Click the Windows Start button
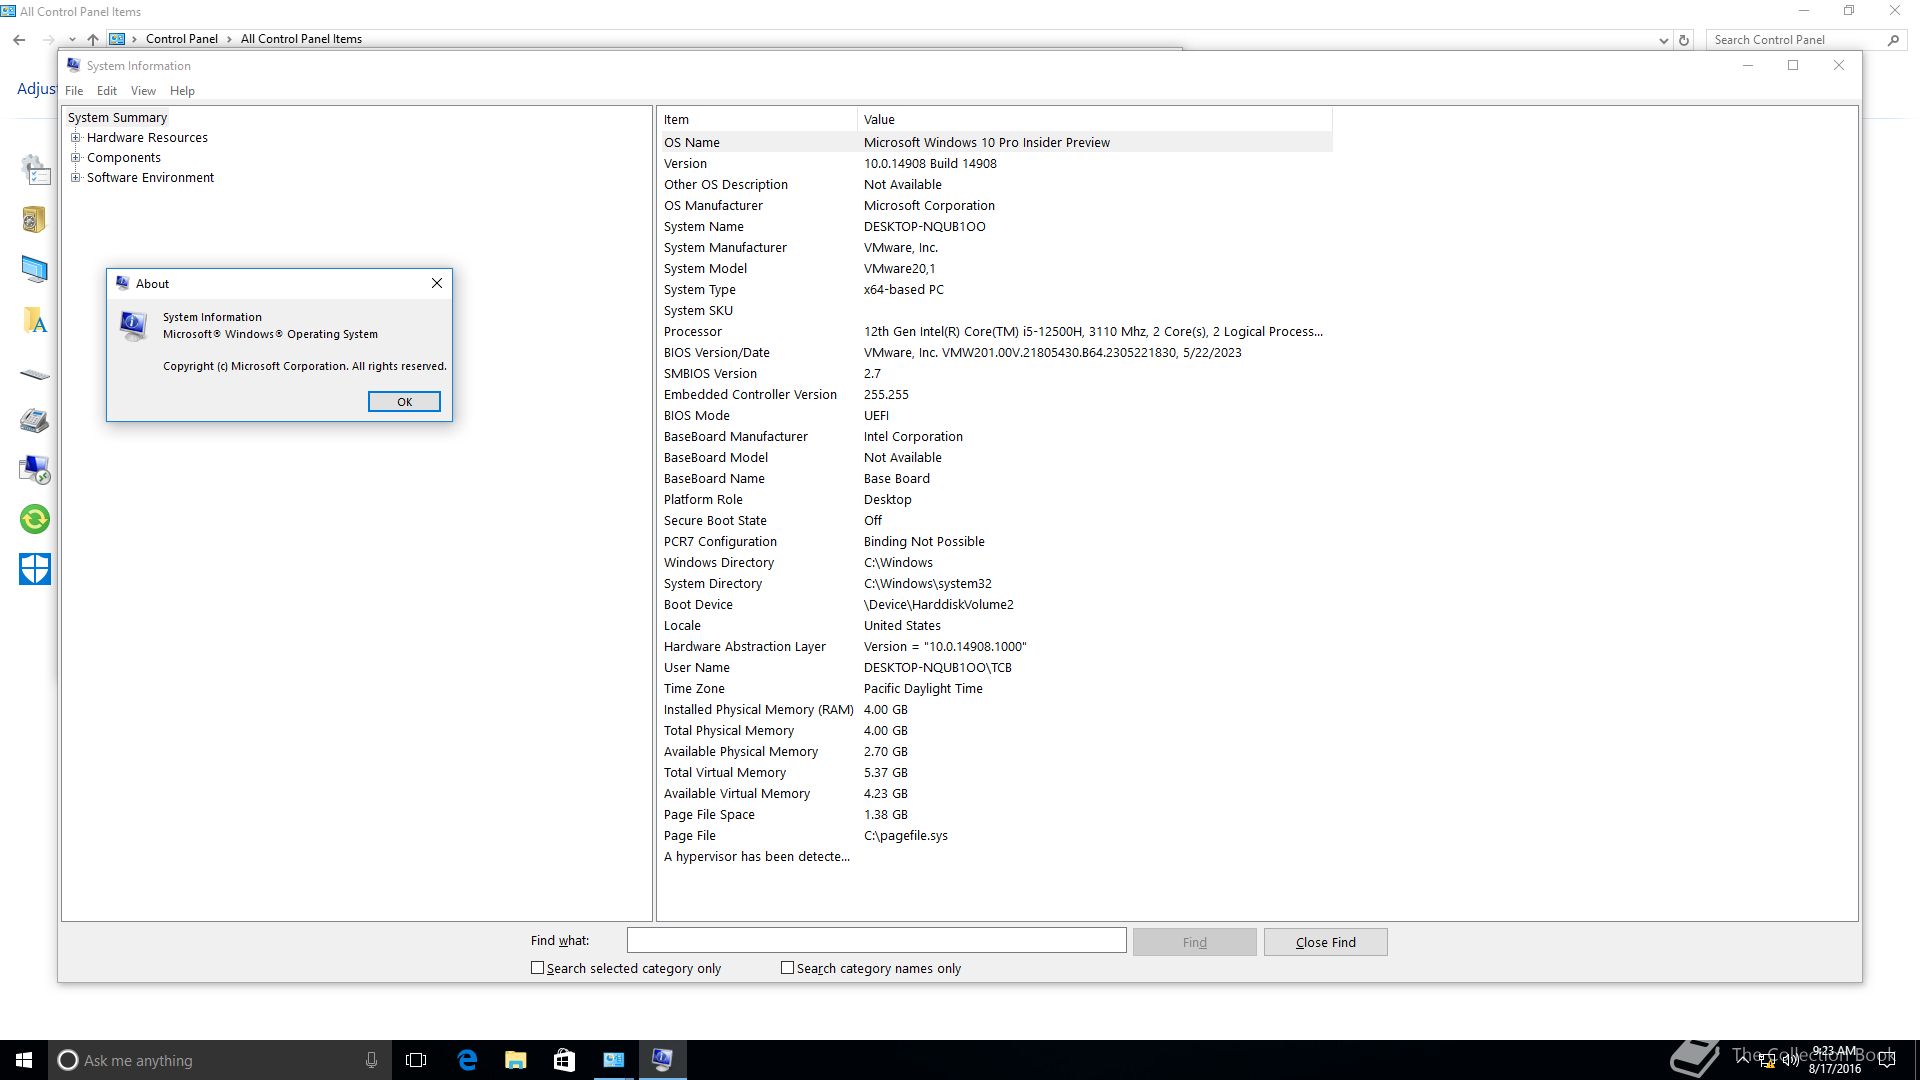This screenshot has height=1080, width=1920. tap(24, 1060)
